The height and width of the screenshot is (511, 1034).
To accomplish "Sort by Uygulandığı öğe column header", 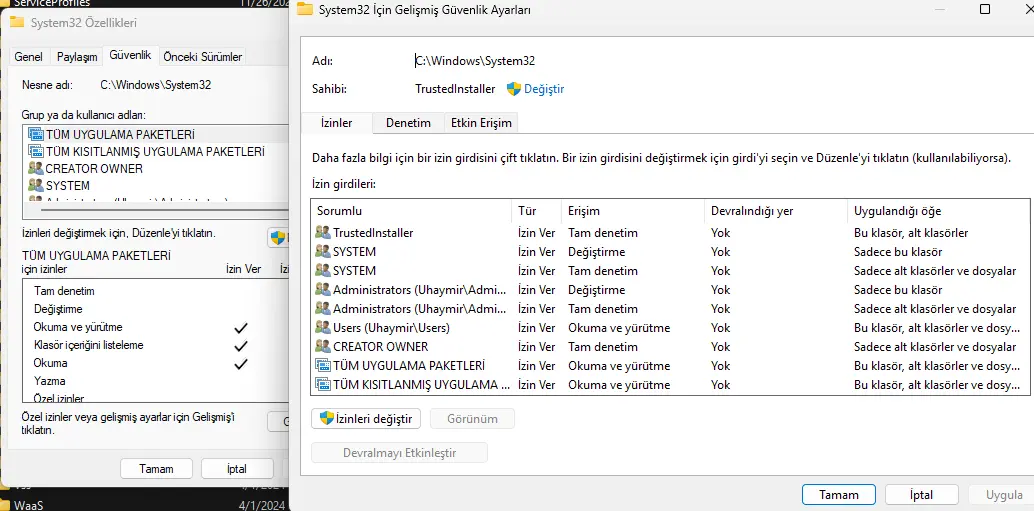I will coord(938,211).
